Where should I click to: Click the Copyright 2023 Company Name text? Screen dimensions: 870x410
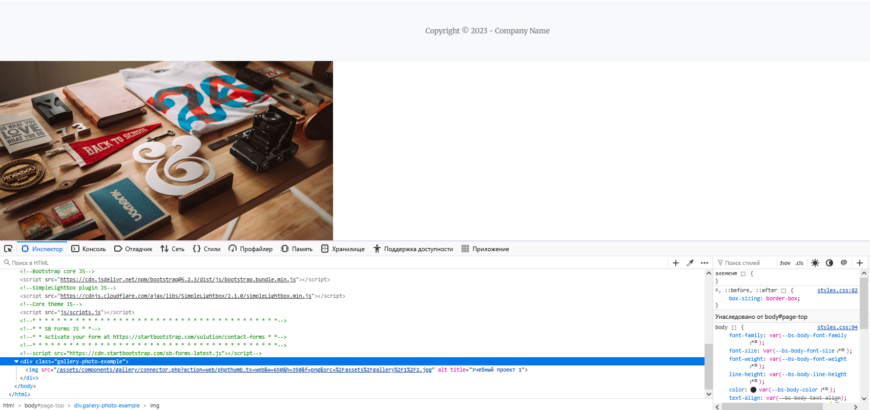tap(487, 31)
